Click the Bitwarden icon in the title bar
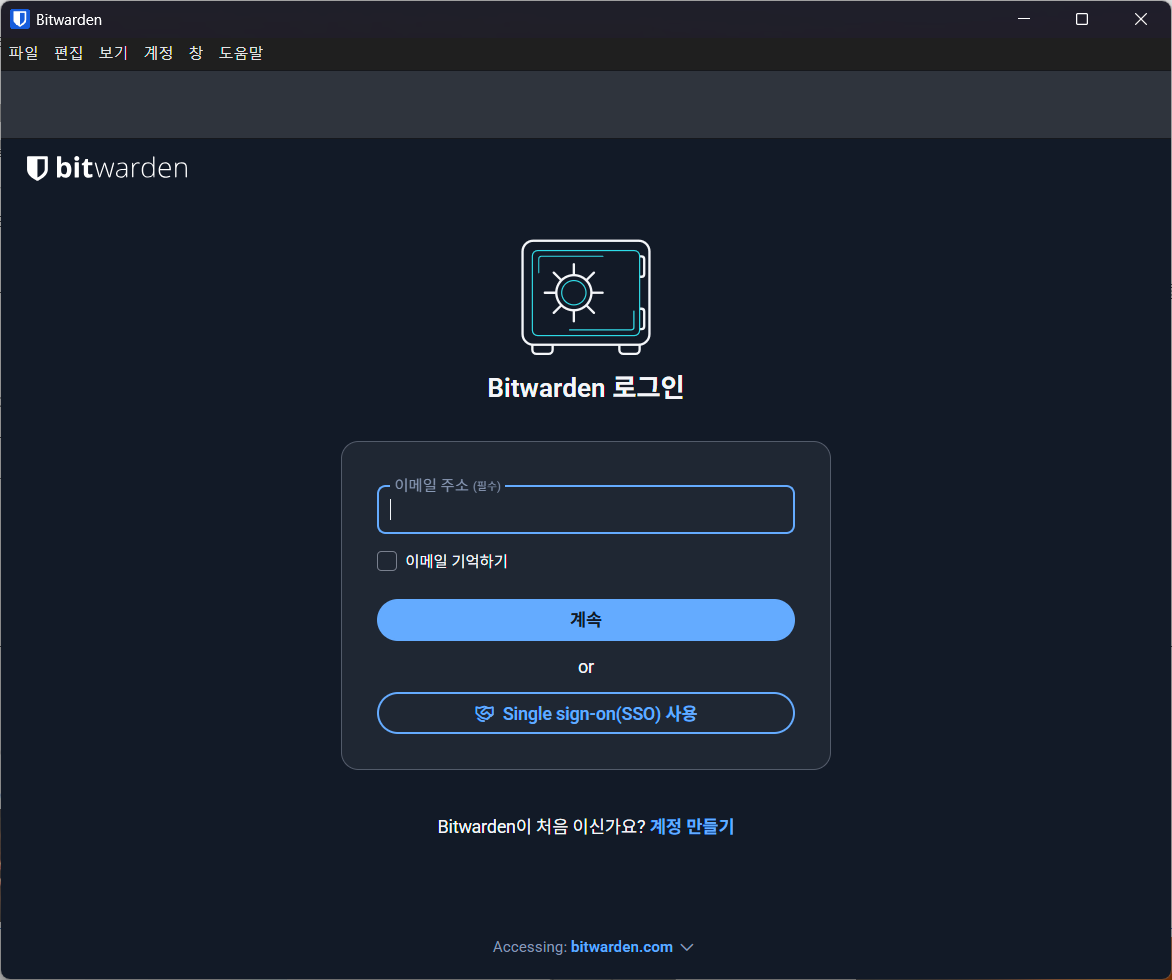Image resolution: width=1172 pixels, height=980 pixels. coord(18,18)
